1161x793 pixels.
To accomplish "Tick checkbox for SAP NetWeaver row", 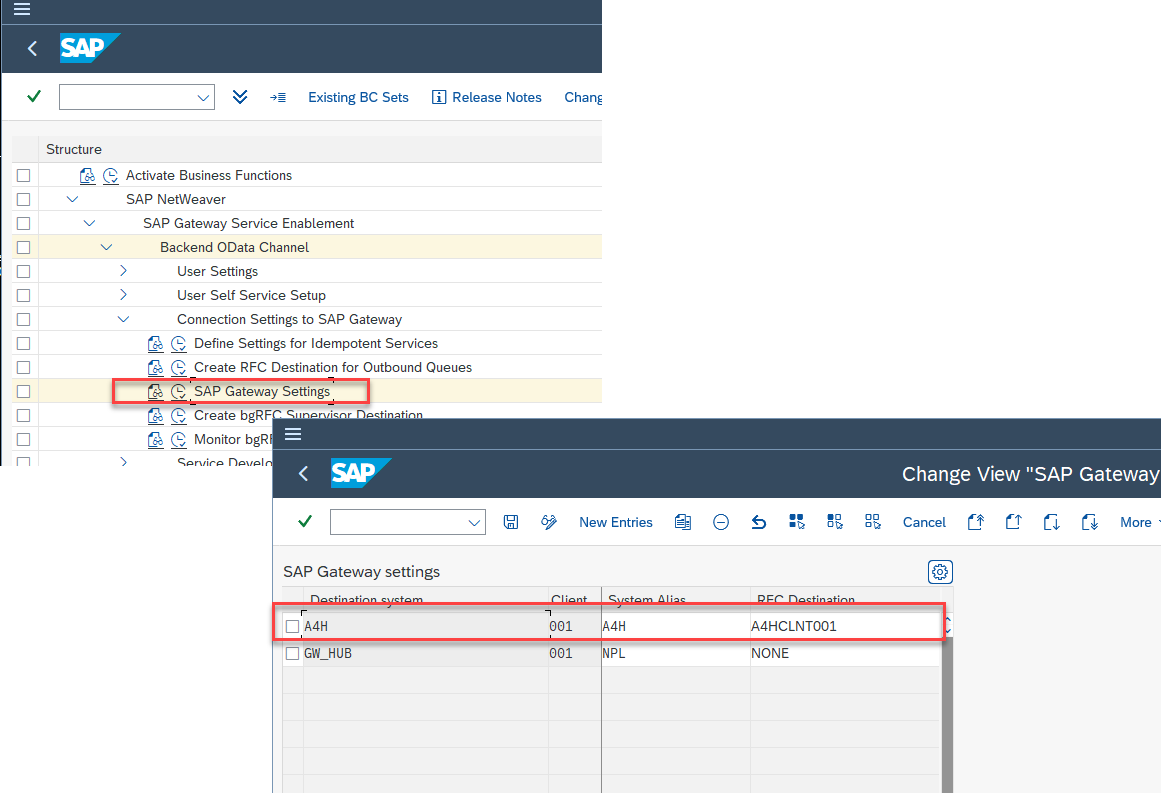I will click(24, 199).
